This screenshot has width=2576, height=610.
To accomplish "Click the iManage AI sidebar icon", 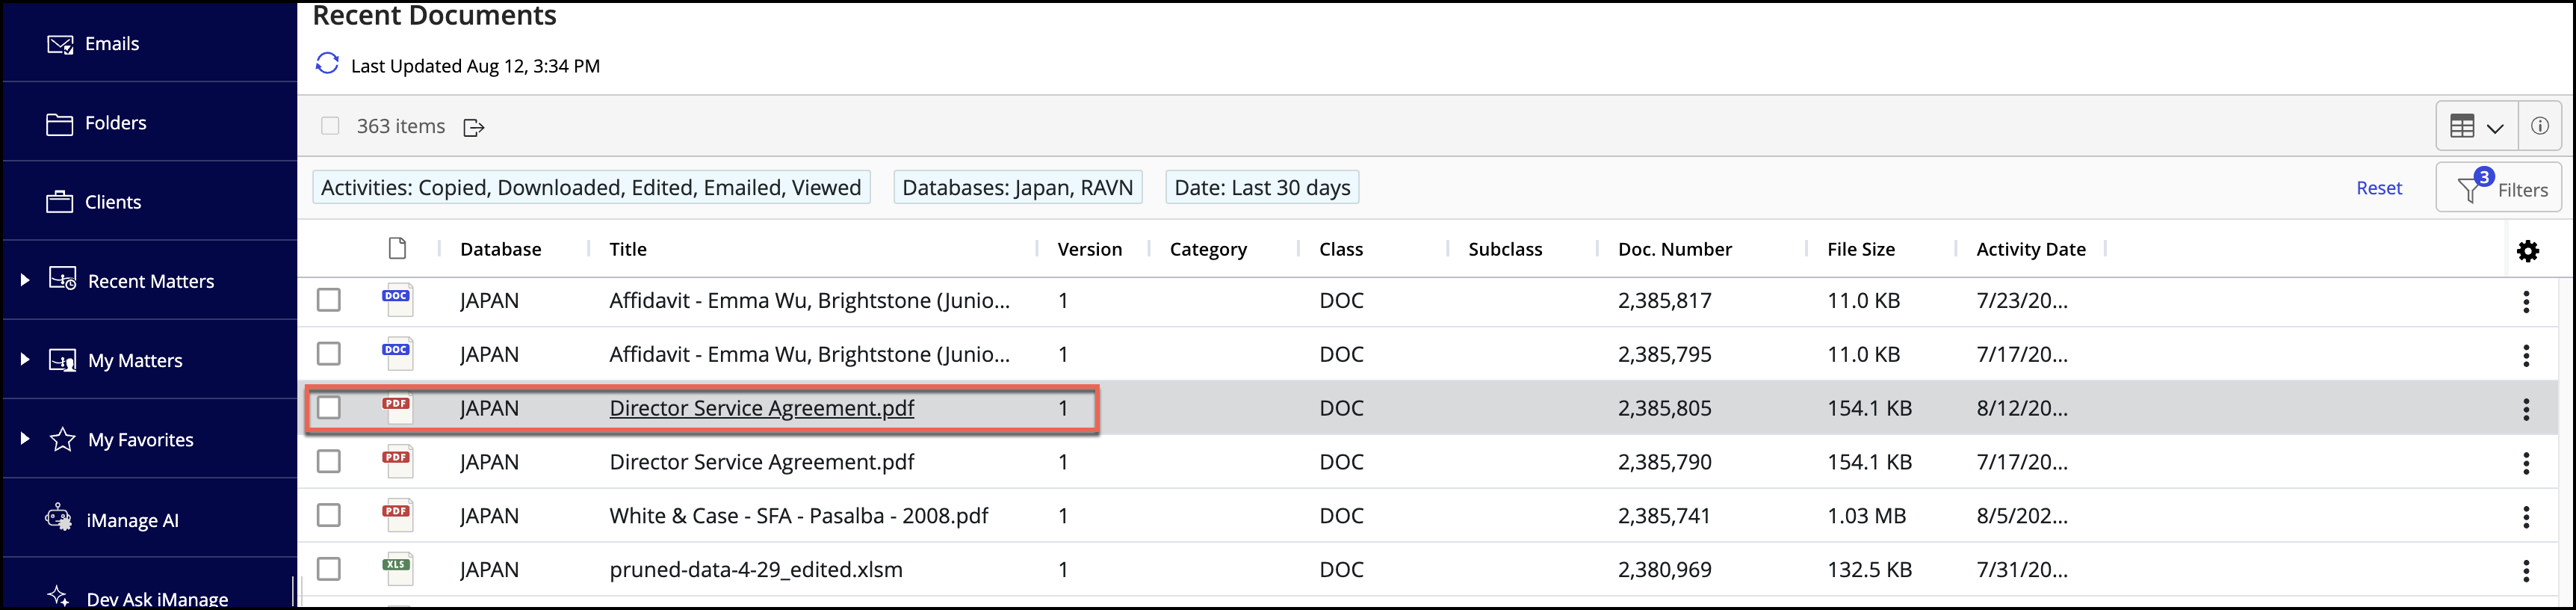I will pos(59,519).
